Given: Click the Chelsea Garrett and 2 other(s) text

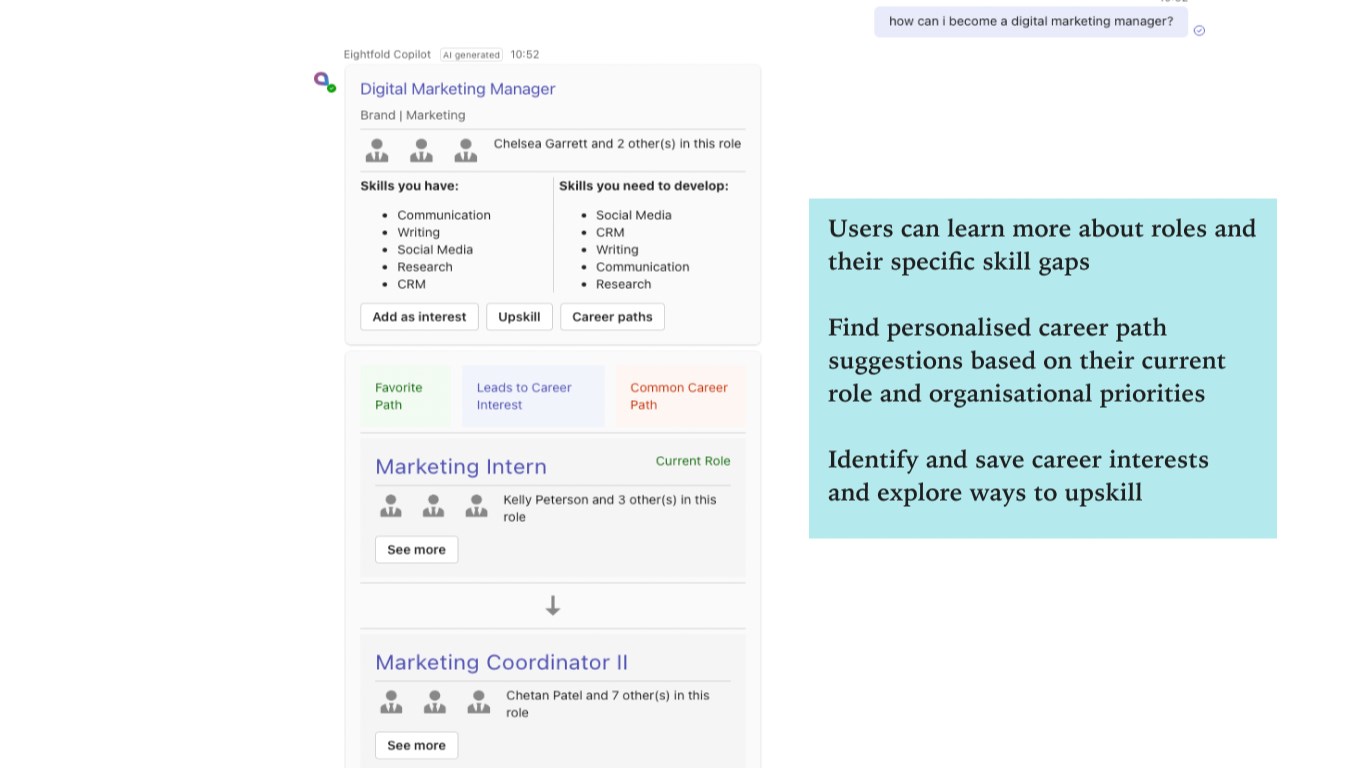Looking at the screenshot, I should (x=617, y=144).
